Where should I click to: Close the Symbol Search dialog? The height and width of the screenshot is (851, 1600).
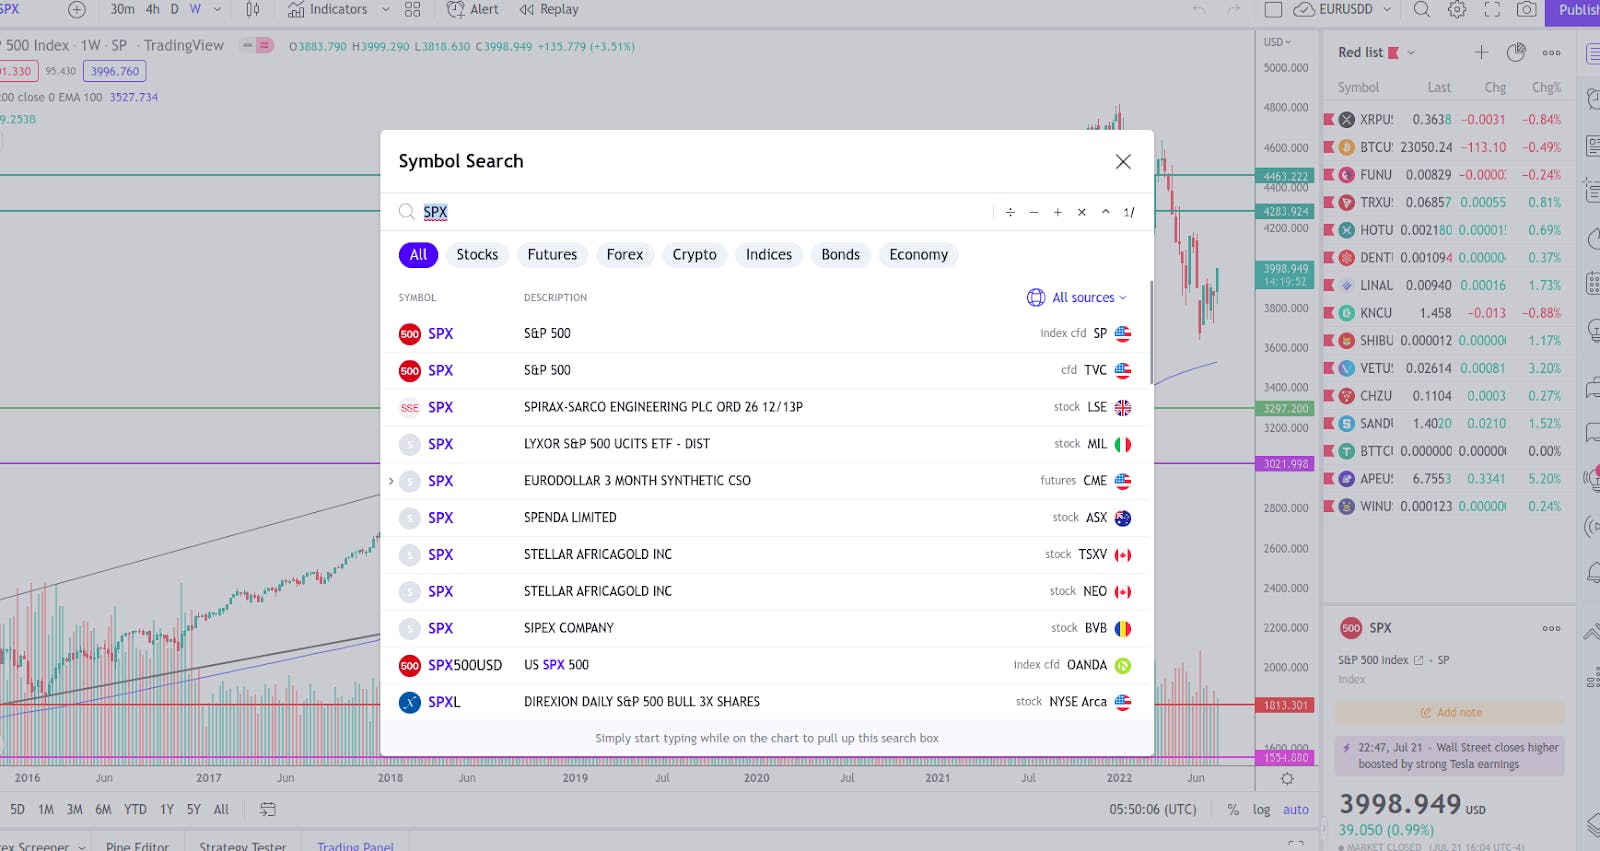pyautogui.click(x=1123, y=161)
